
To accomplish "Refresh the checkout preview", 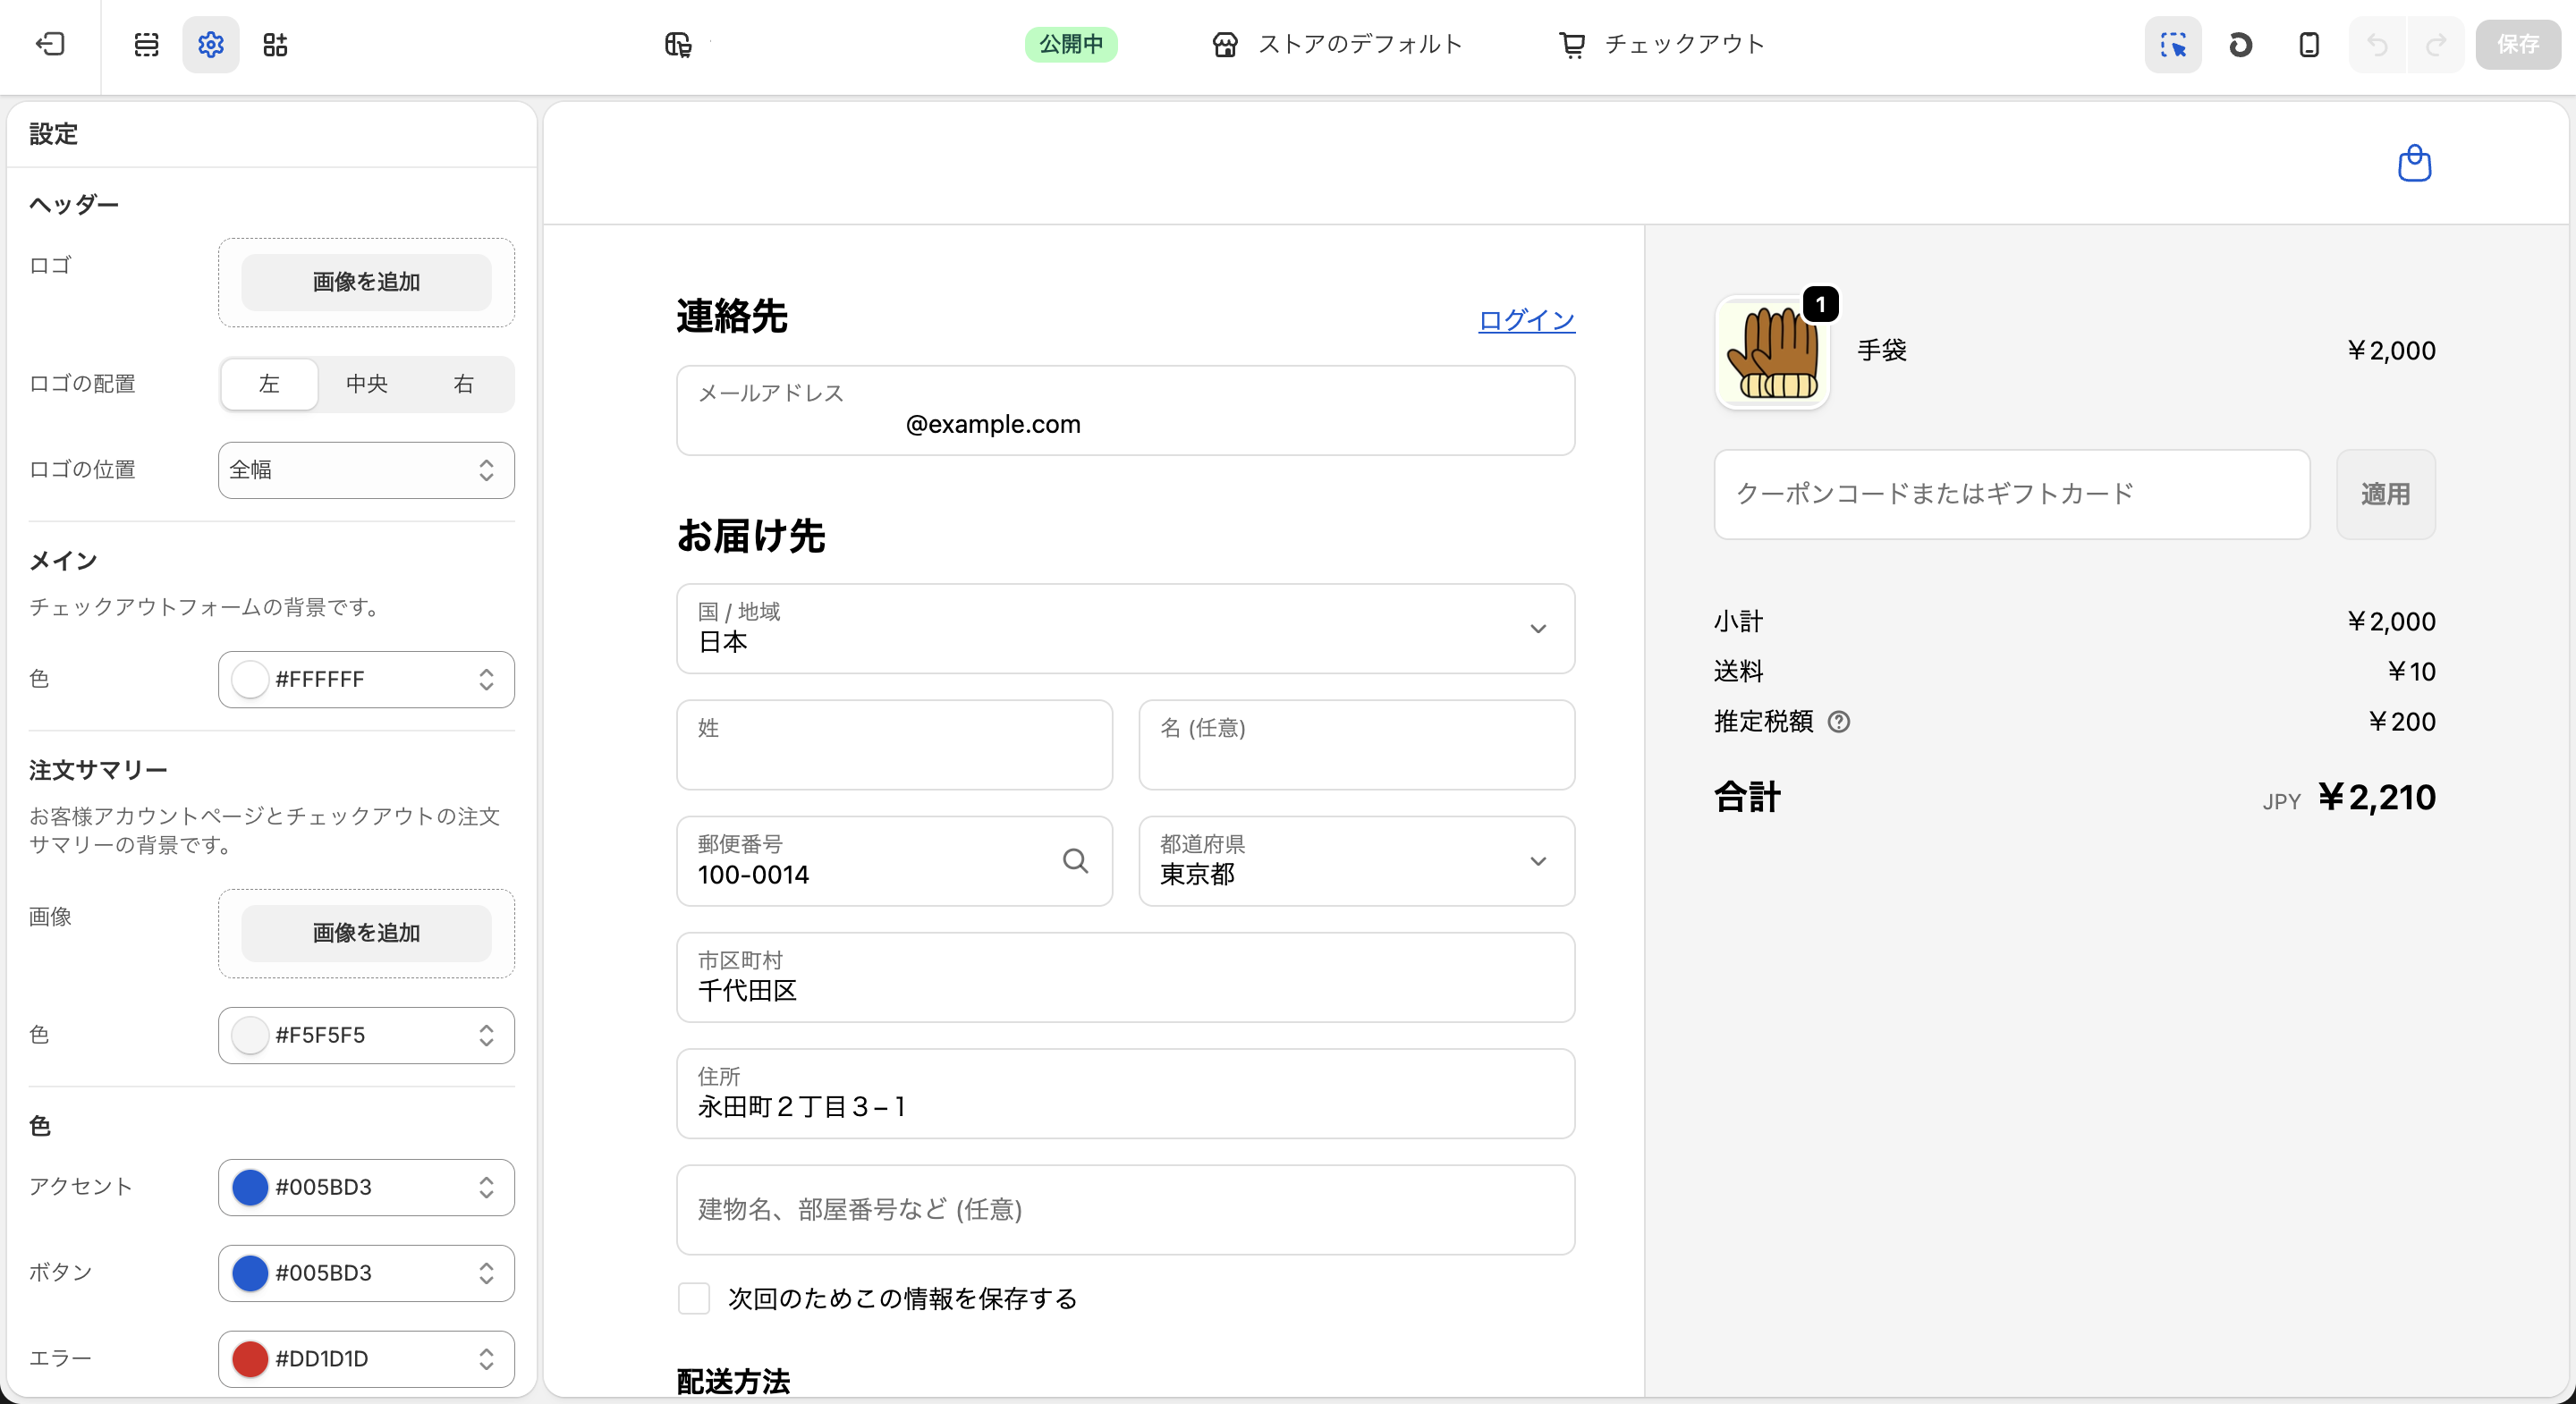I will [x=2240, y=44].
